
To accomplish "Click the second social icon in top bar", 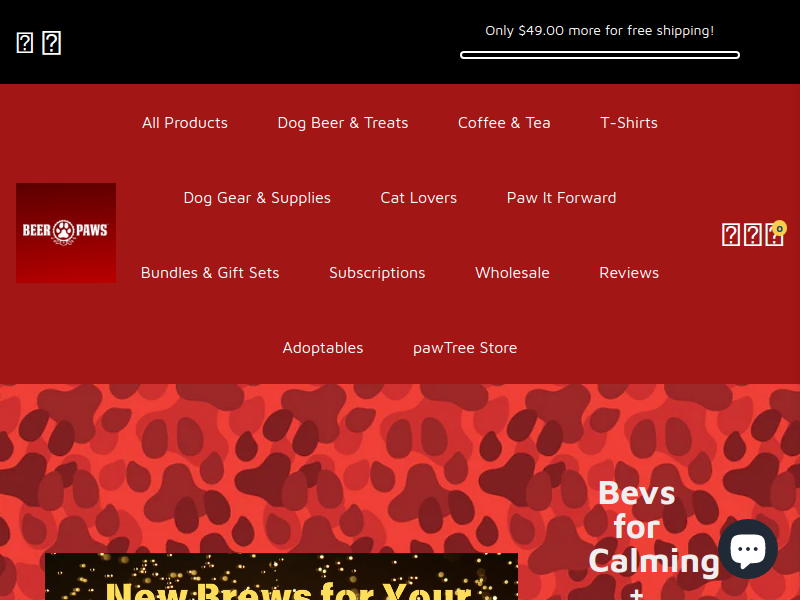I will point(52,43).
